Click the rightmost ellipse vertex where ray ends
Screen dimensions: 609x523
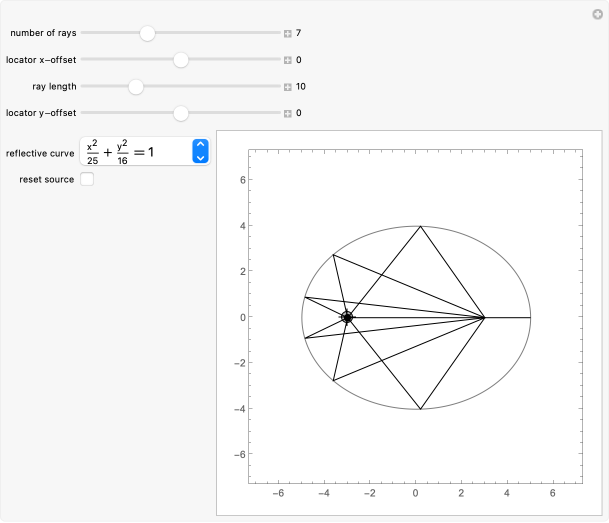(530, 317)
